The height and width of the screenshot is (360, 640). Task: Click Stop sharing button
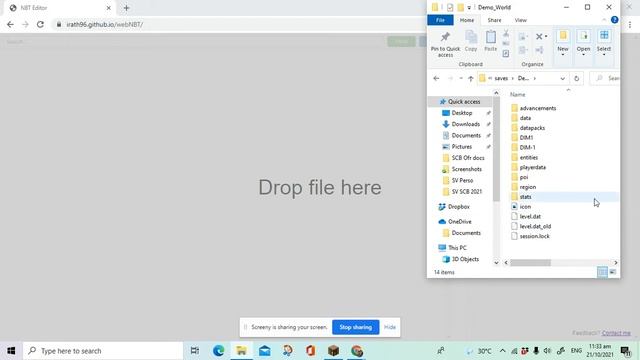[356, 327]
